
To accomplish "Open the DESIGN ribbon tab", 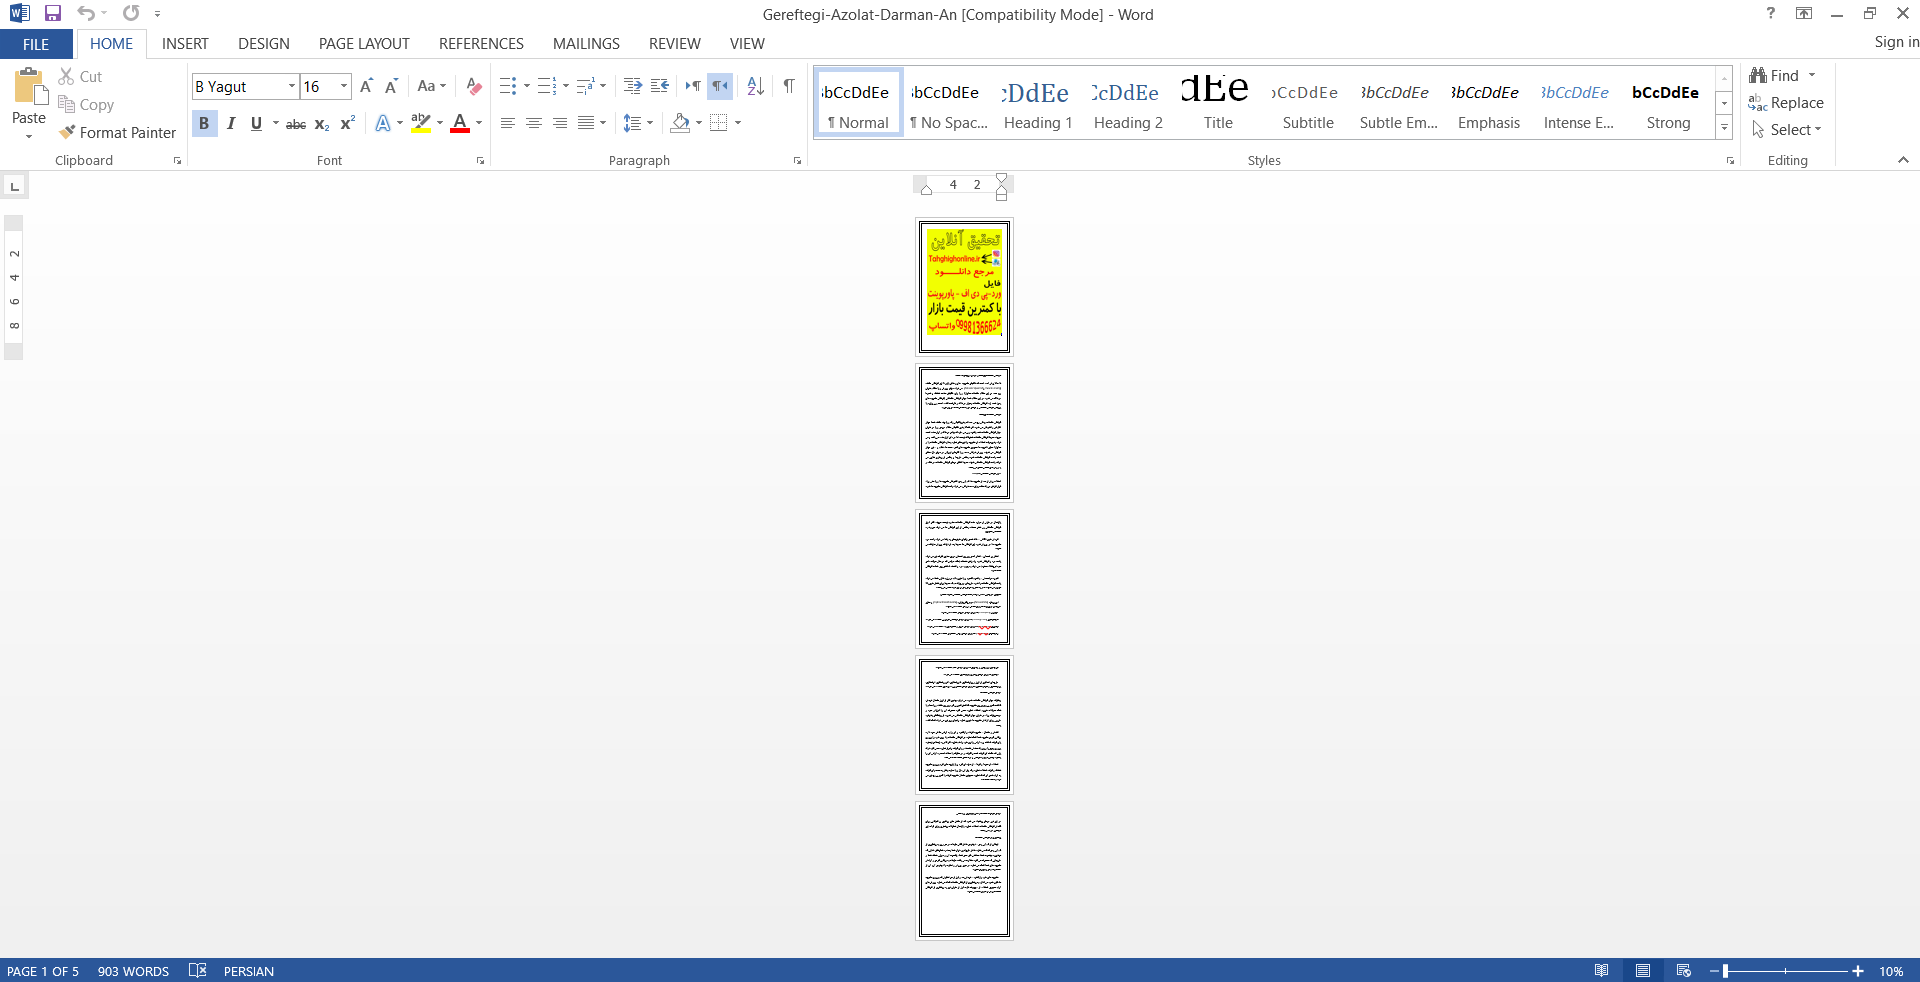I will point(264,44).
